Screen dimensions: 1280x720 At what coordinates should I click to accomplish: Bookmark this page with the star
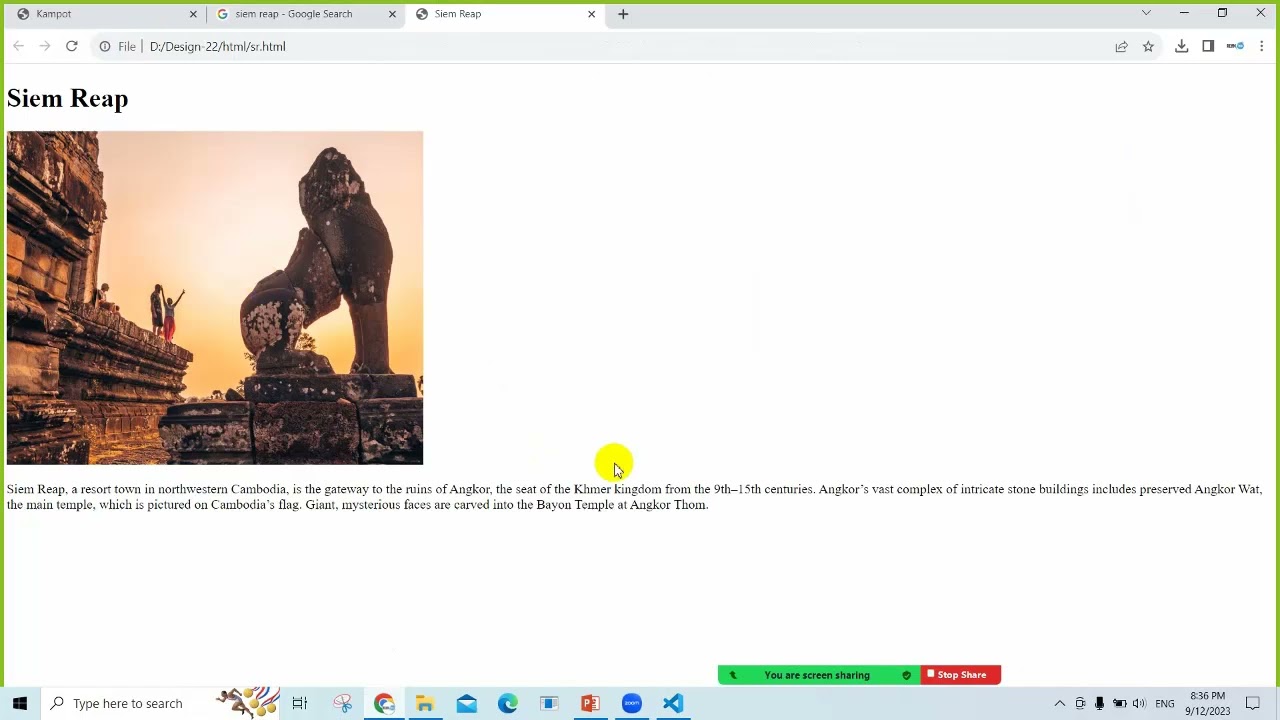click(1148, 46)
